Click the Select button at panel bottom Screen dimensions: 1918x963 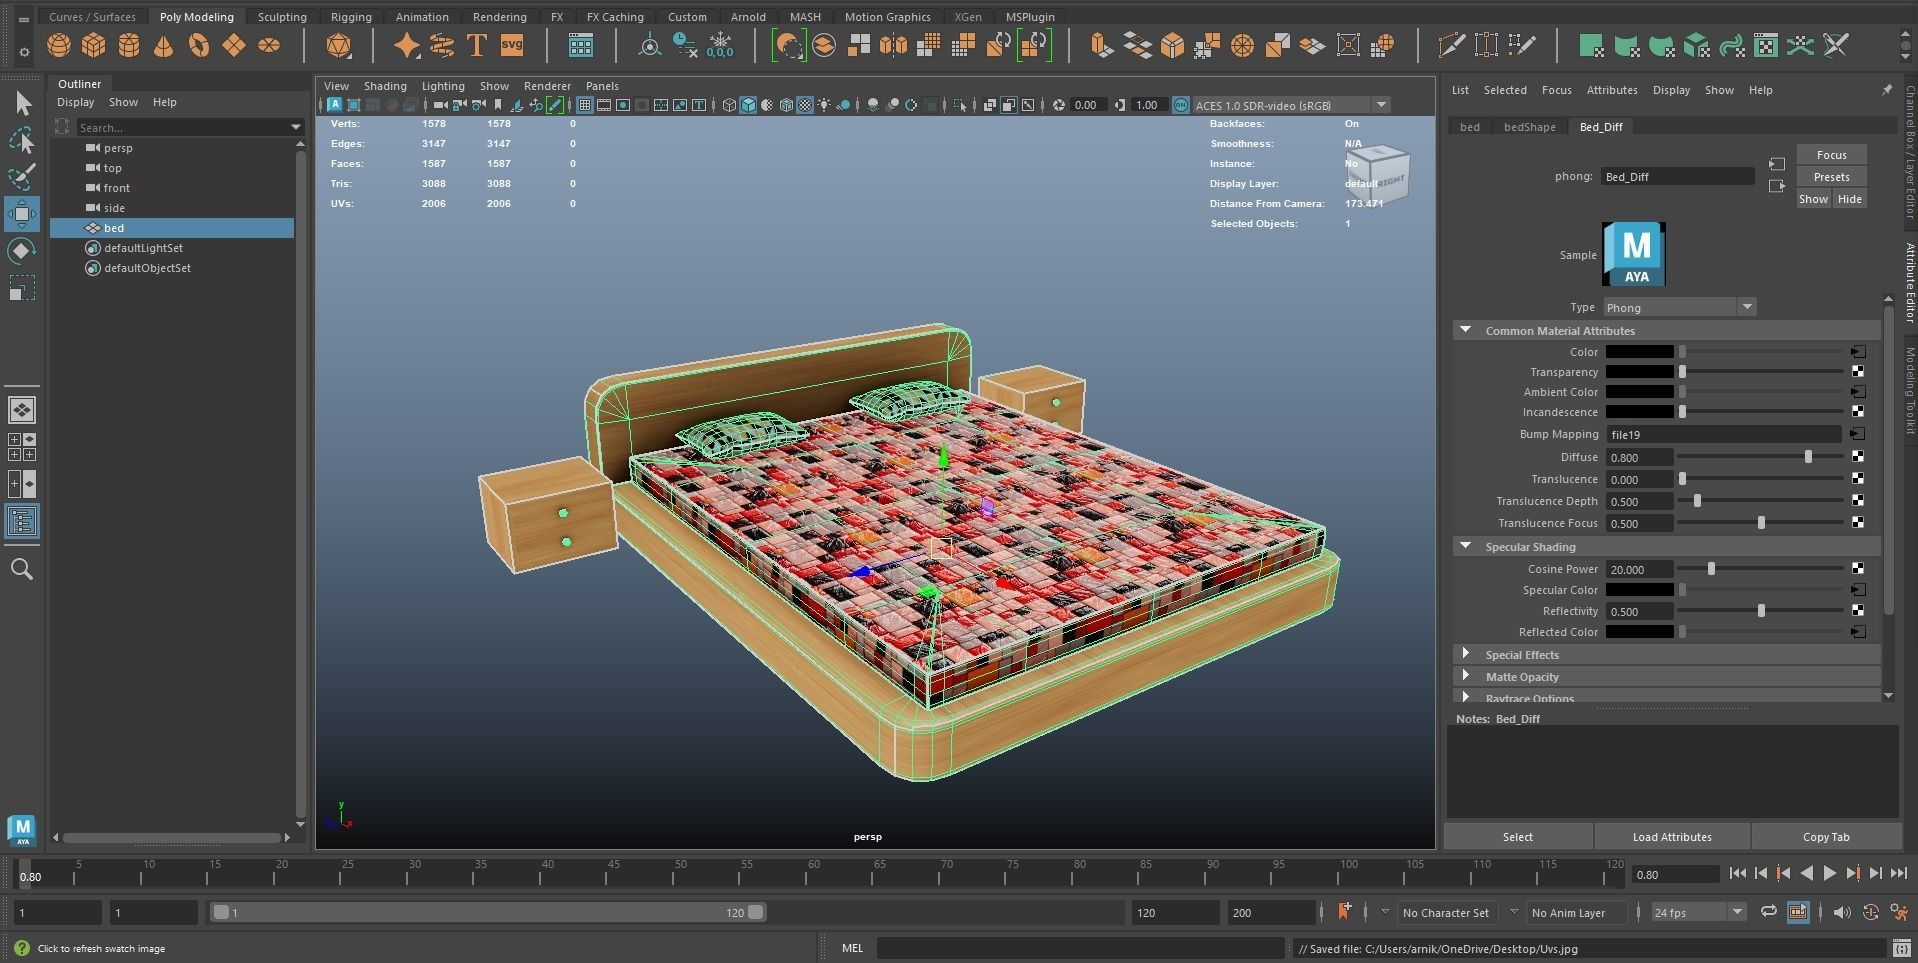1518,837
